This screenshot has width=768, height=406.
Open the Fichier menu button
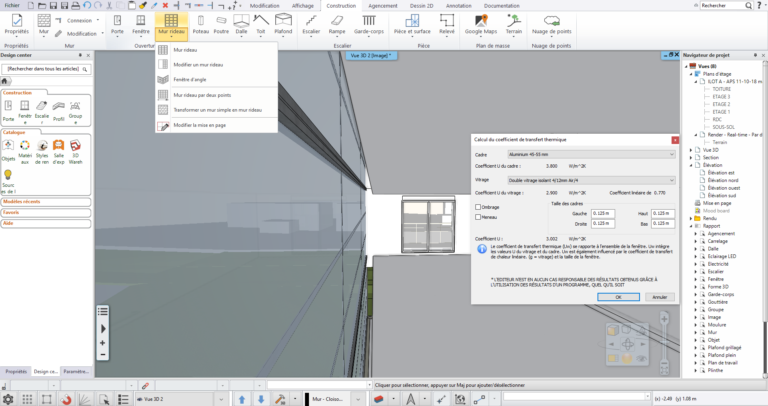[12, 5]
